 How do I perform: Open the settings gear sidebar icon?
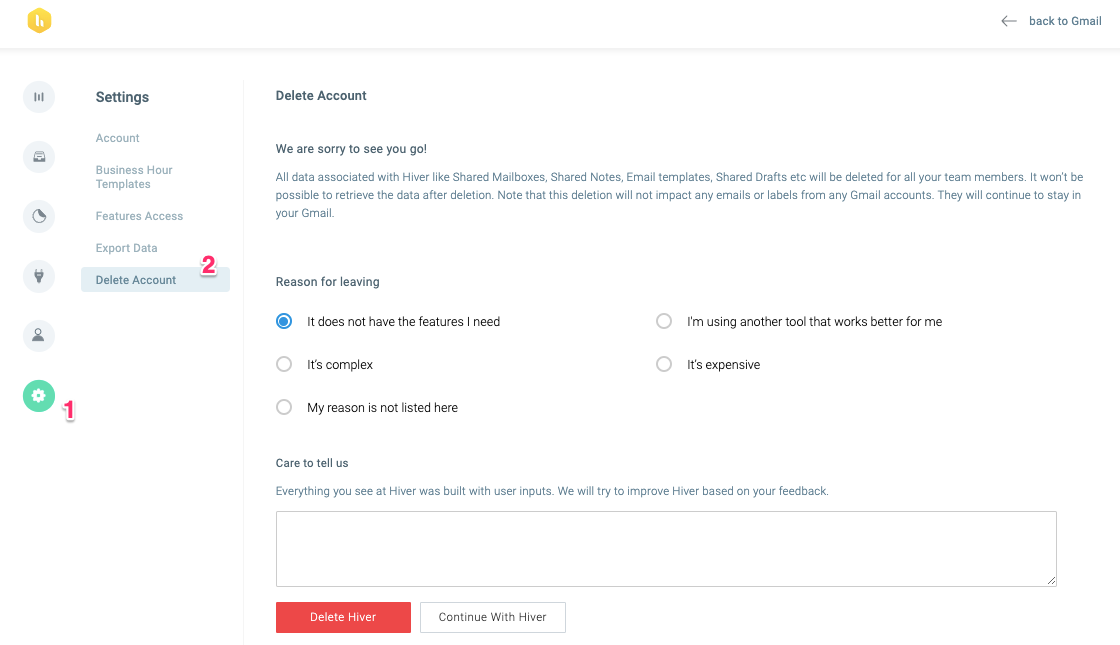[x=39, y=396]
